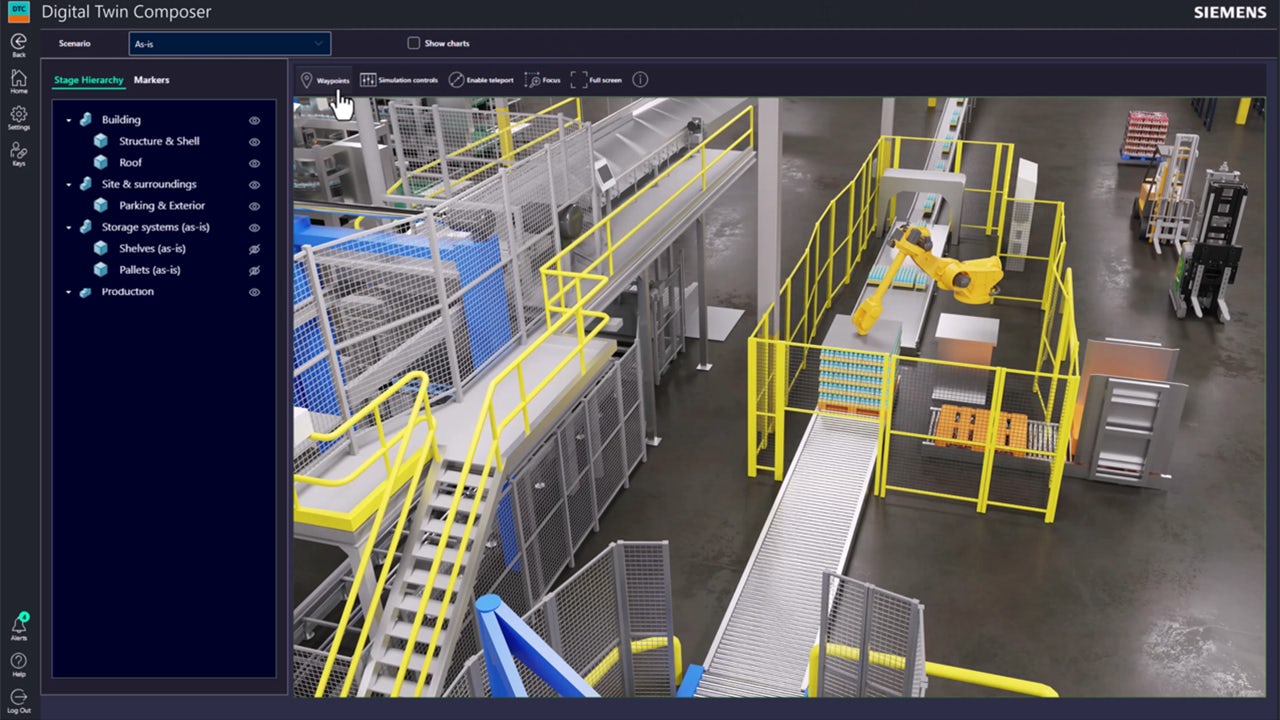Hide Parking & Exterior
The height and width of the screenshot is (720, 1280).
pos(254,206)
